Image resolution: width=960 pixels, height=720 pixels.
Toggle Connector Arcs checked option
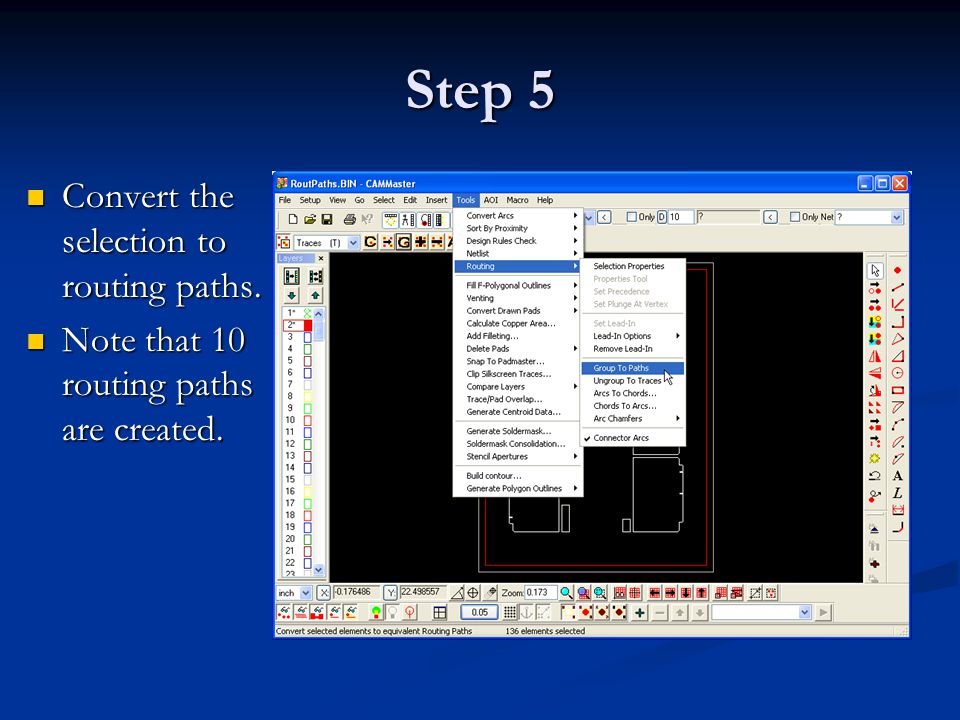point(632,438)
